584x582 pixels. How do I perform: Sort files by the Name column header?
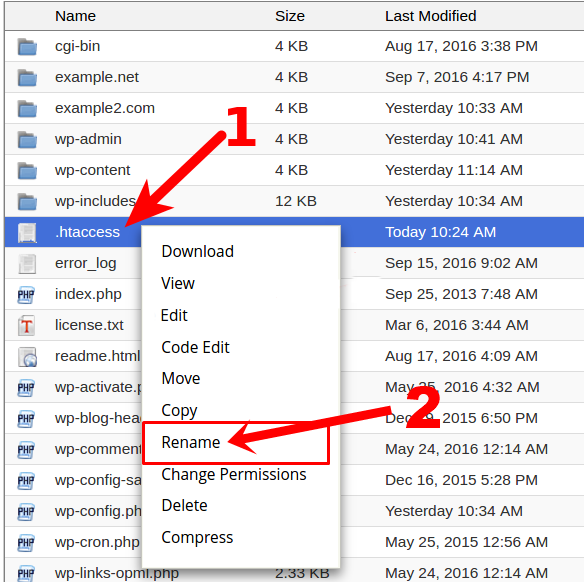(x=75, y=16)
